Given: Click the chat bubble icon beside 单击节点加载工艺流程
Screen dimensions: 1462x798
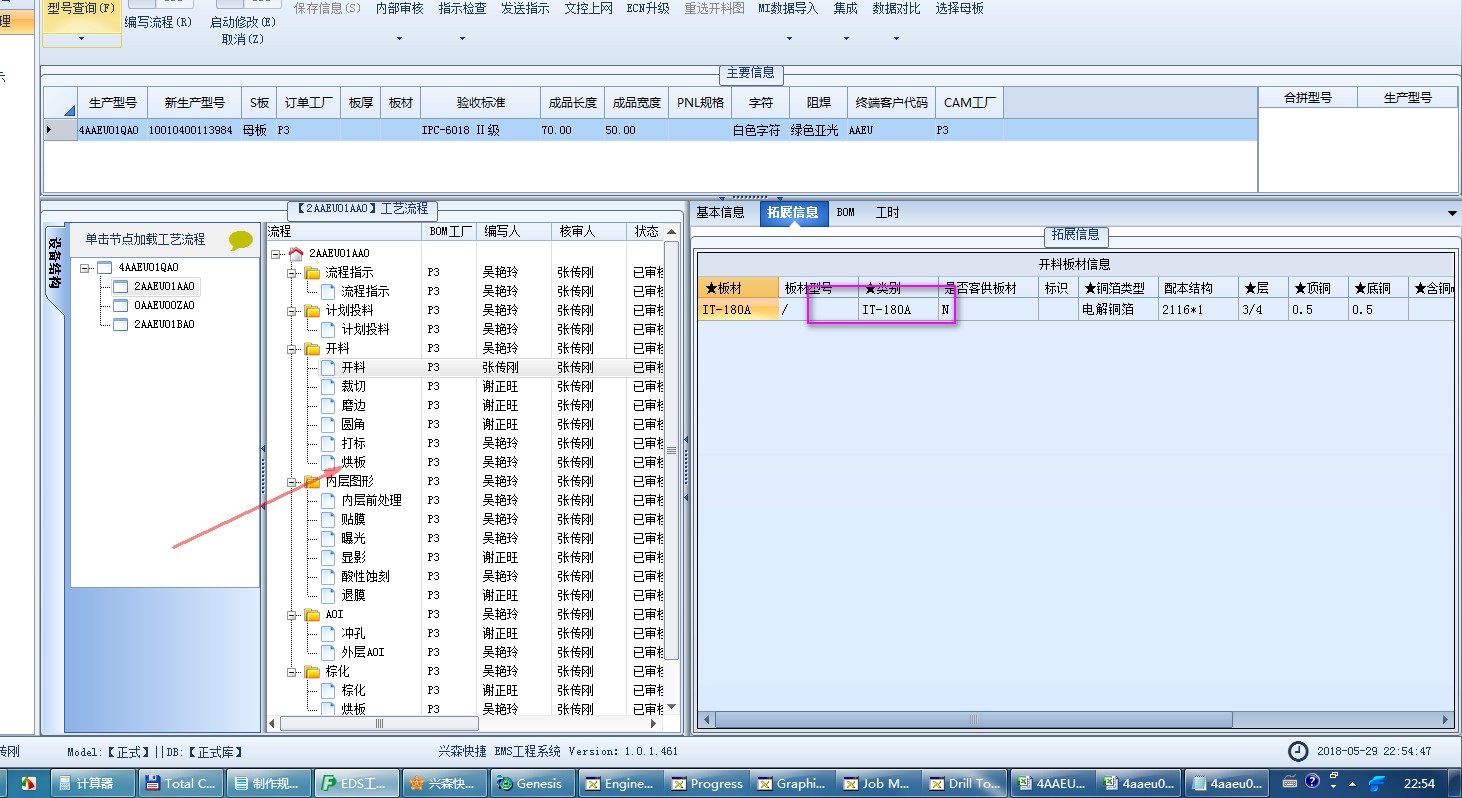Looking at the screenshot, I should [x=240, y=240].
